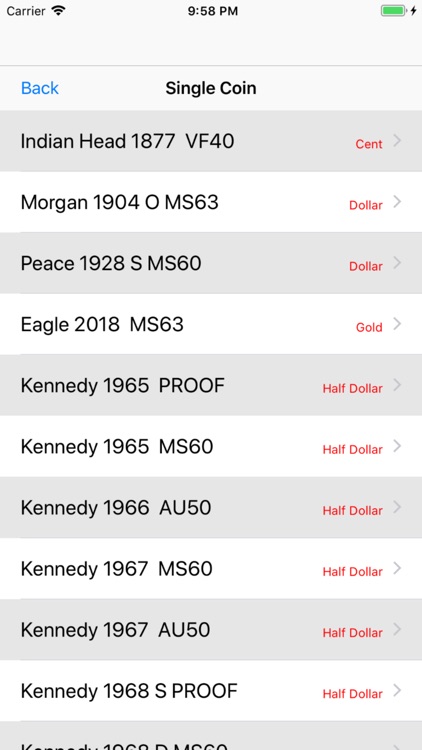Open the Indian Head 1877 VF40 entry
Screen dimensions: 422x750
(x=211, y=141)
